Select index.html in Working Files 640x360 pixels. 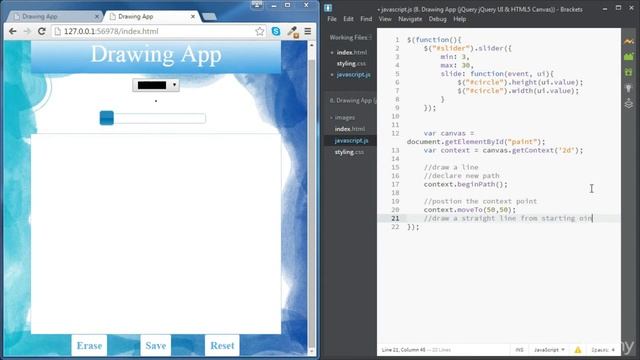pos(351,53)
